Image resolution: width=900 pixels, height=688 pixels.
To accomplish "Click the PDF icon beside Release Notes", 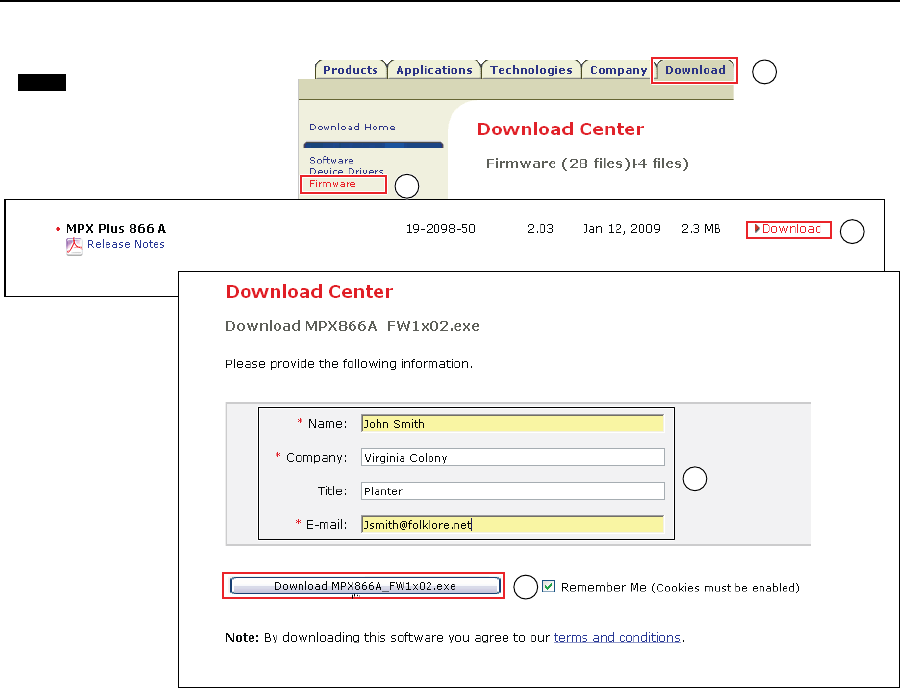I will pos(74,246).
